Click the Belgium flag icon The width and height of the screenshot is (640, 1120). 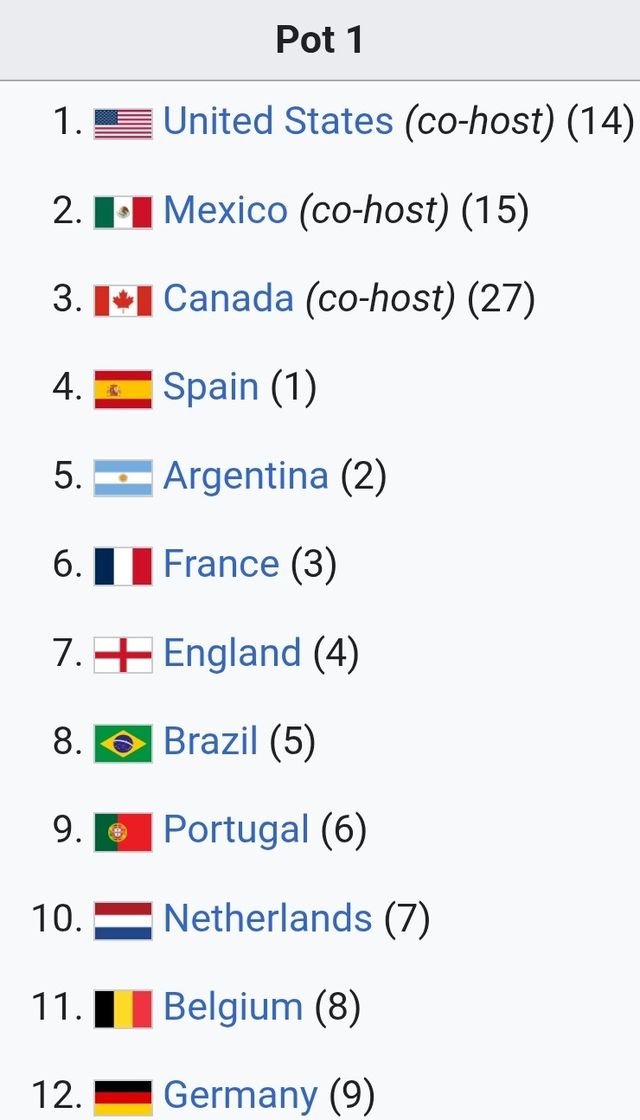coord(123,1008)
